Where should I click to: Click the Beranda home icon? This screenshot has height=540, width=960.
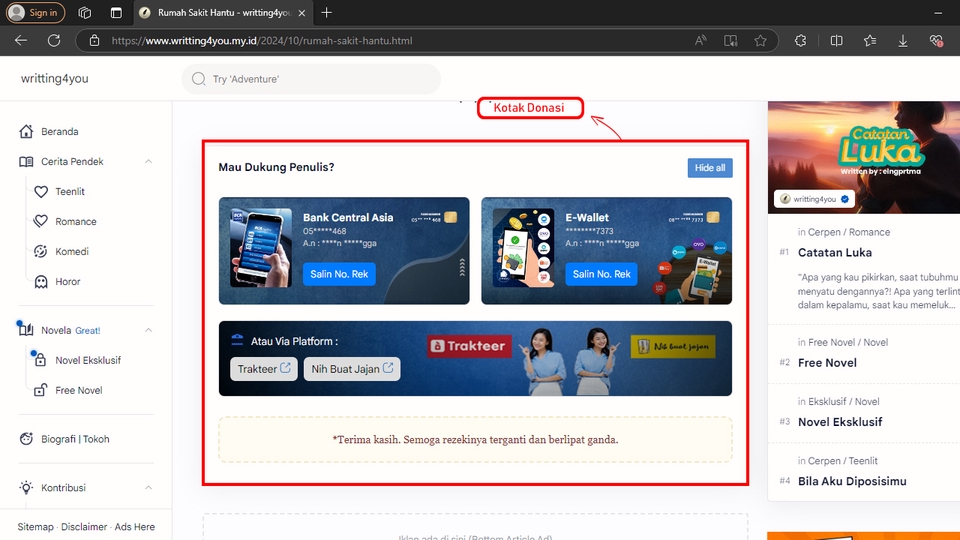(26, 131)
